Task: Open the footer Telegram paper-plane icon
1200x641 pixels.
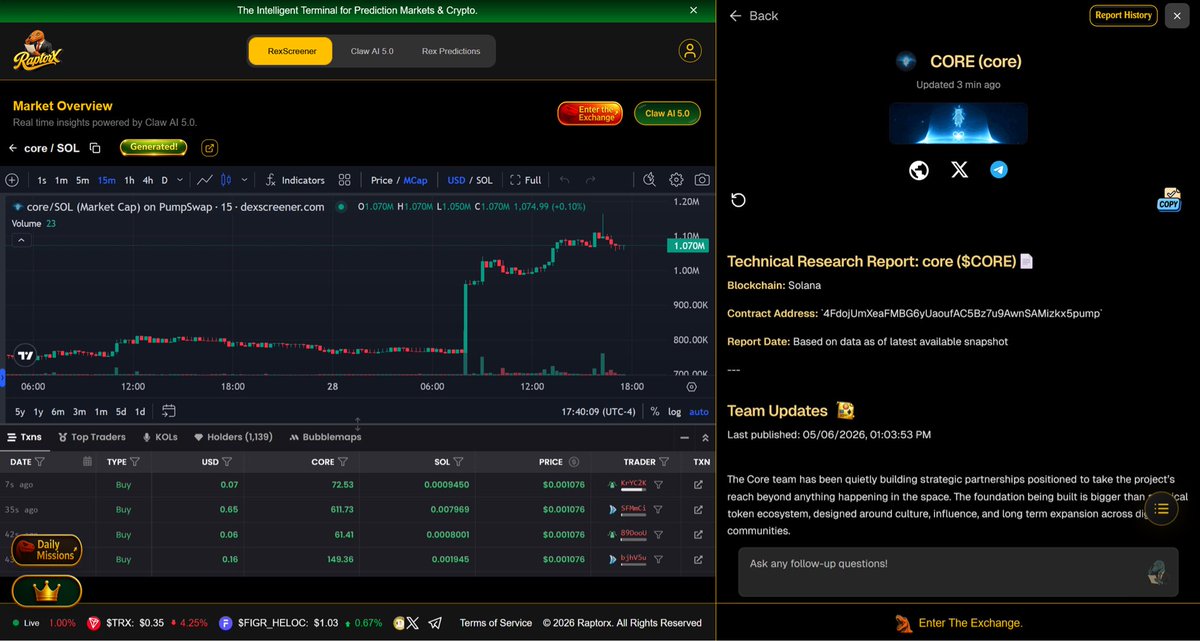Action: (x=435, y=623)
